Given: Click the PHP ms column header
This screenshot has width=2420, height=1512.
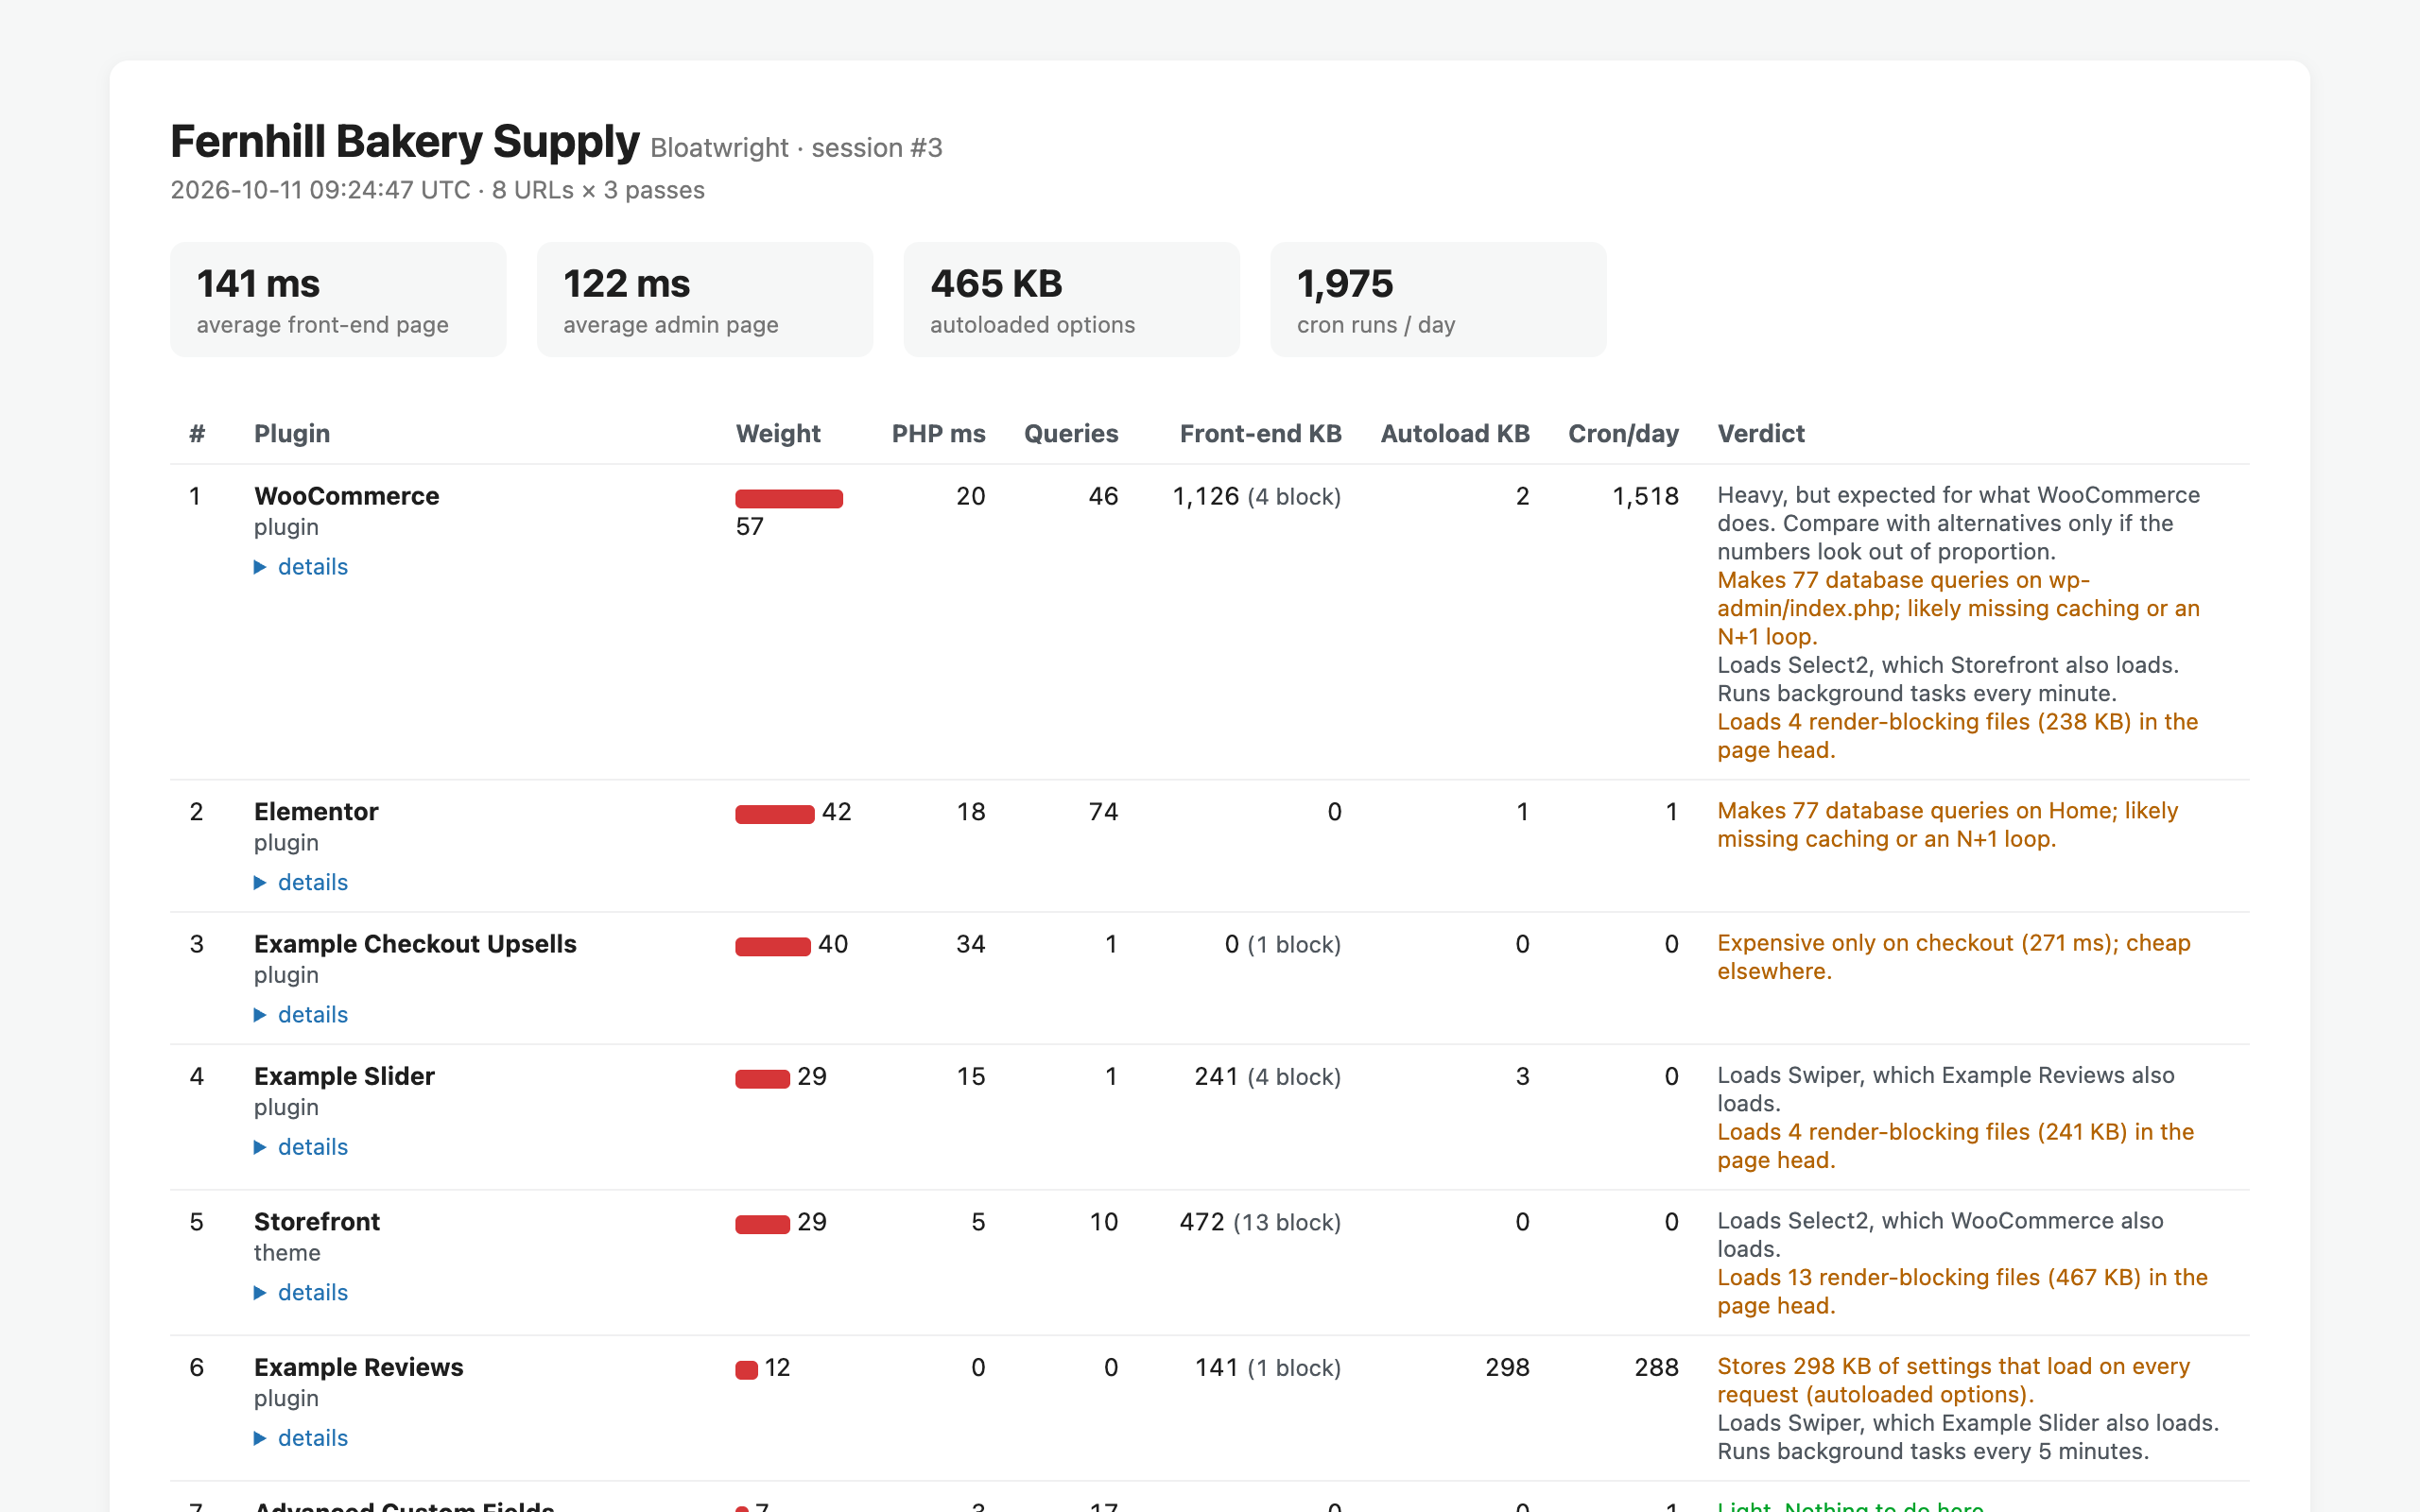Looking at the screenshot, I should (938, 433).
